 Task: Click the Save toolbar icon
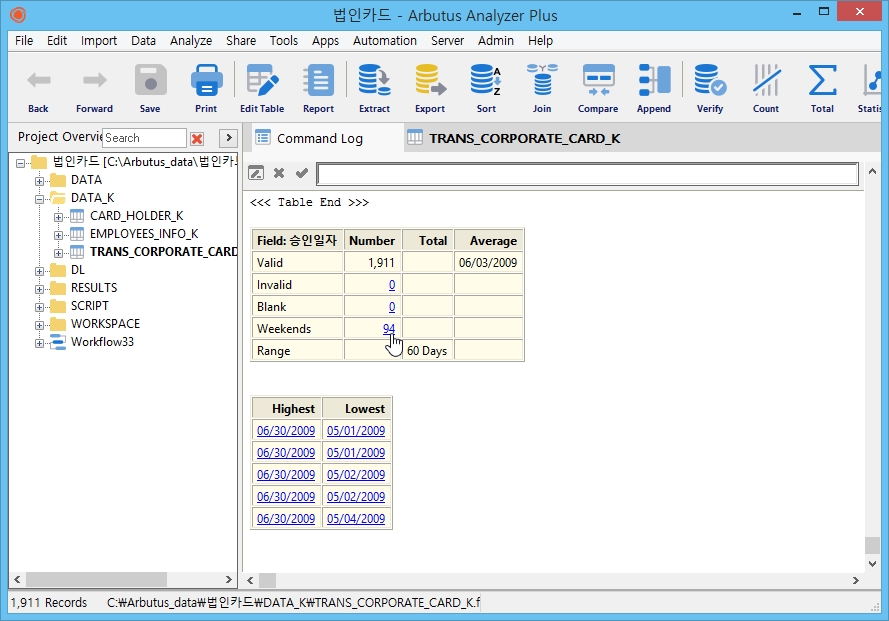click(150, 88)
